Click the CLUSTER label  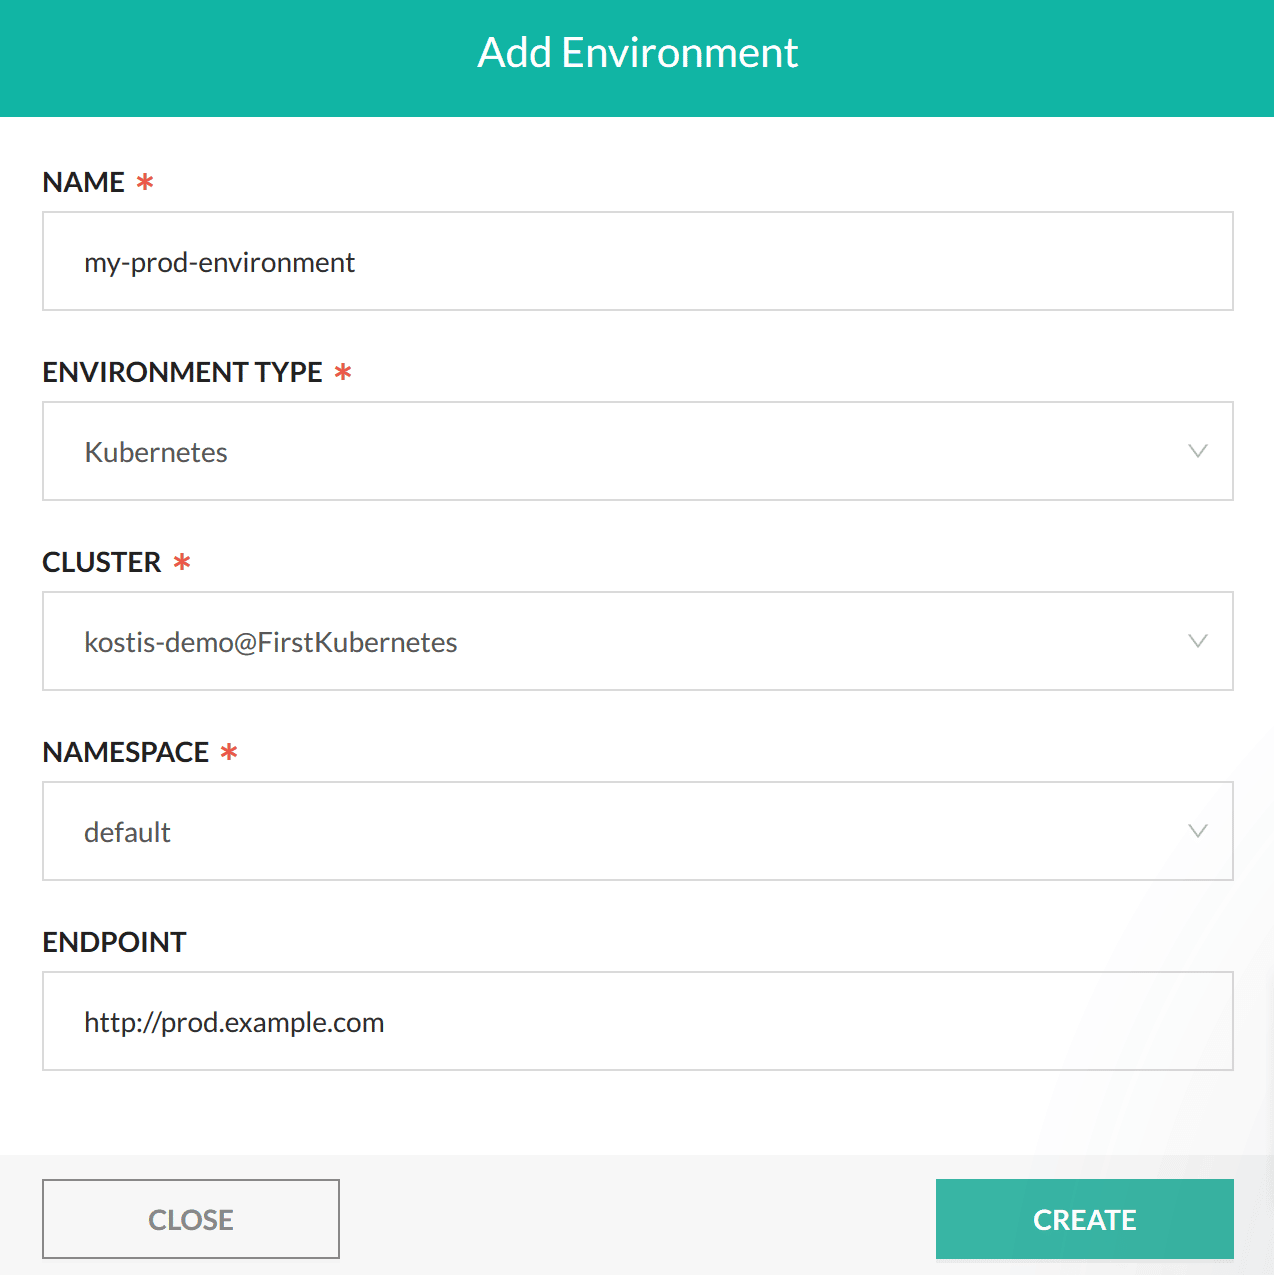click(102, 562)
